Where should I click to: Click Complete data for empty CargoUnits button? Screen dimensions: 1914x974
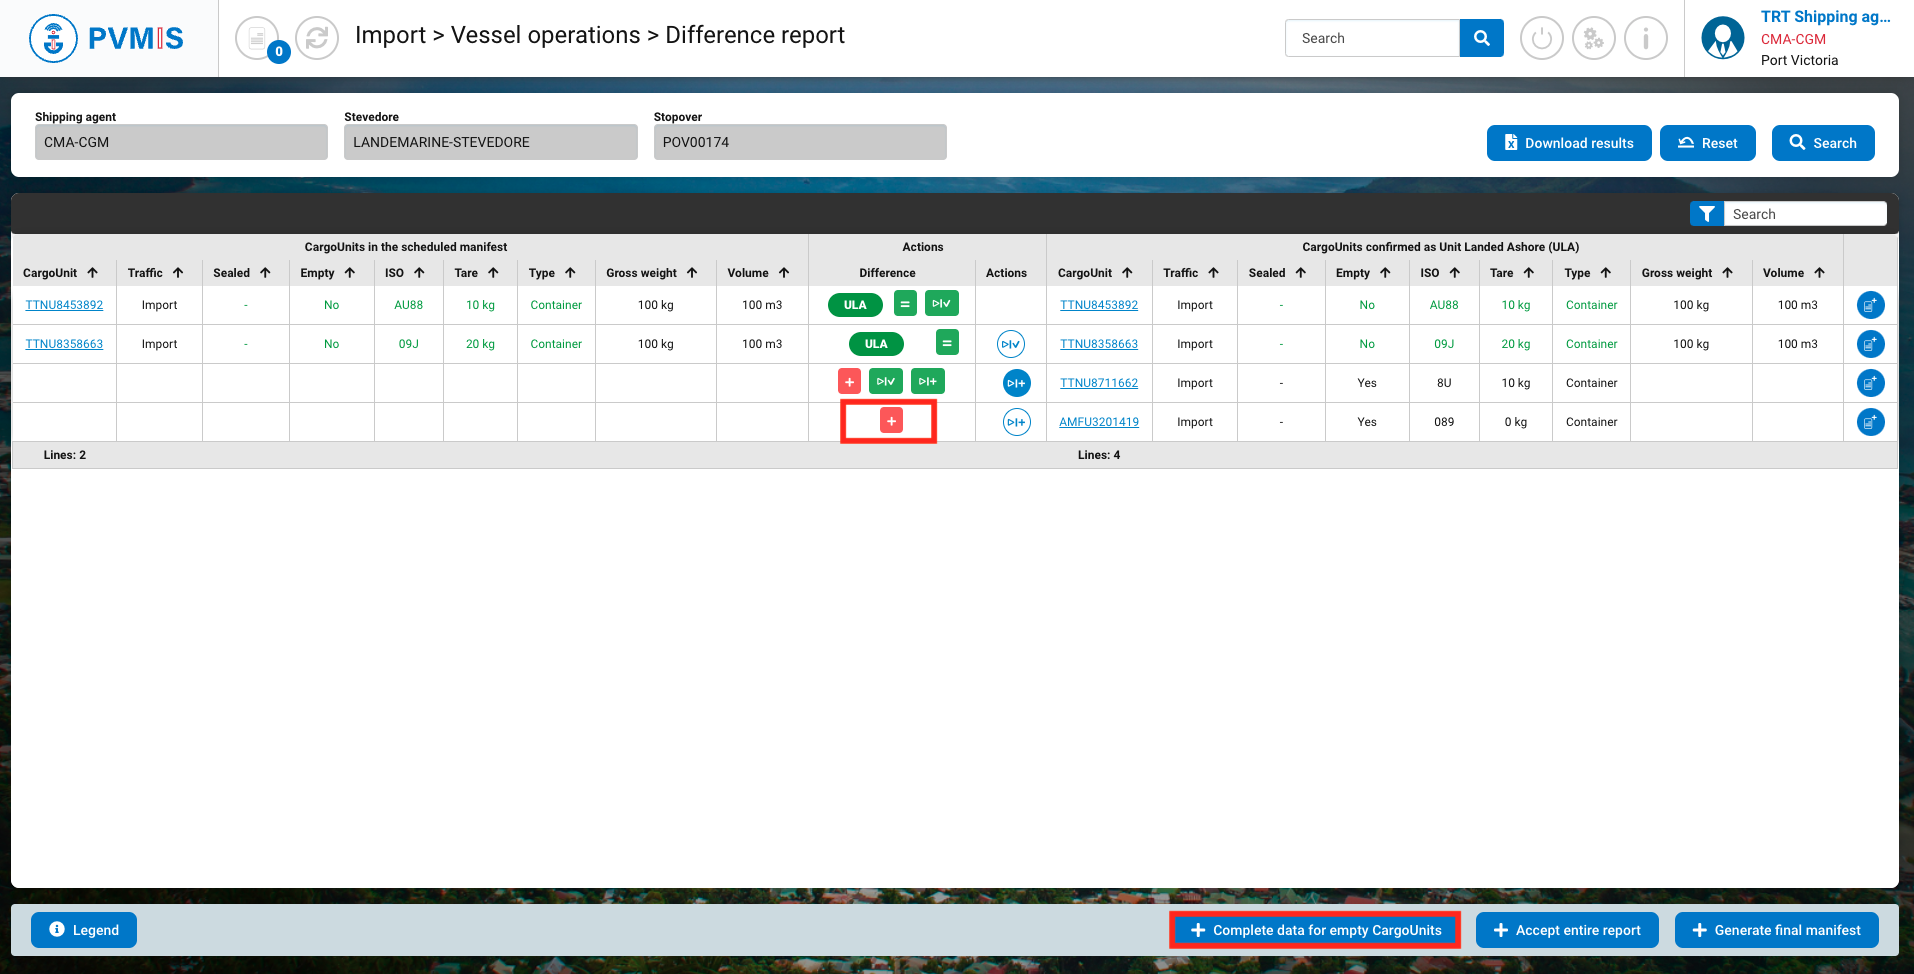point(1315,930)
